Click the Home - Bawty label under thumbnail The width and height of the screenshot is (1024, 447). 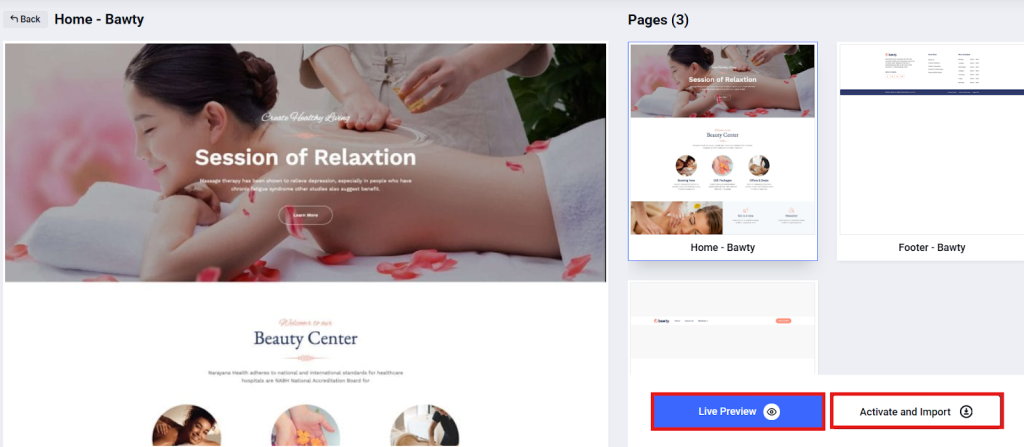click(722, 248)
